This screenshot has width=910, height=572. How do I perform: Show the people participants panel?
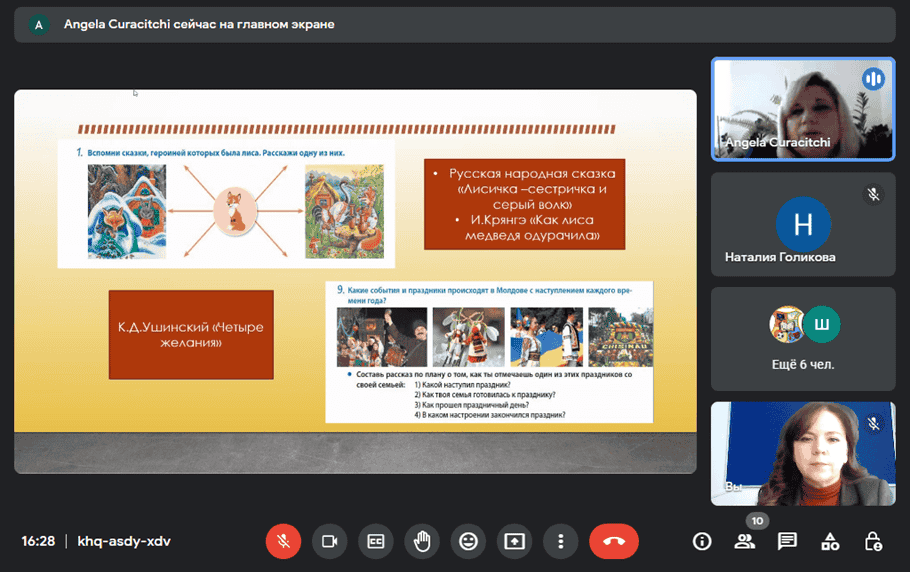coord(745,541)
